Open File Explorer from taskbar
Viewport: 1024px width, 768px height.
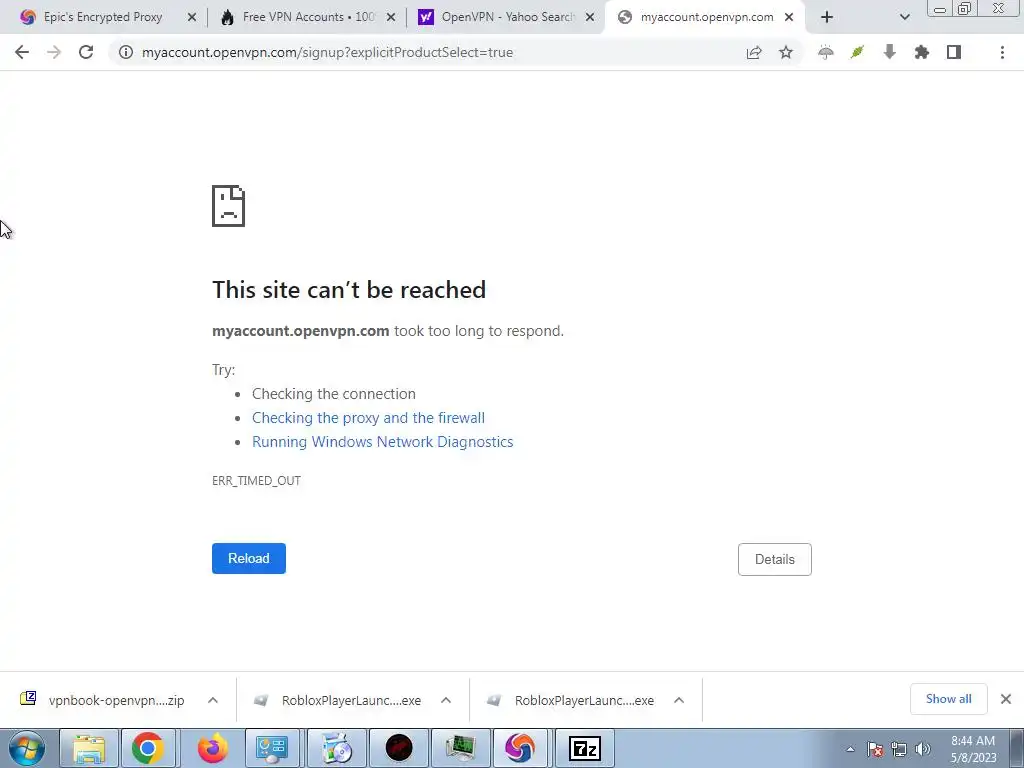tap(89, 748)
